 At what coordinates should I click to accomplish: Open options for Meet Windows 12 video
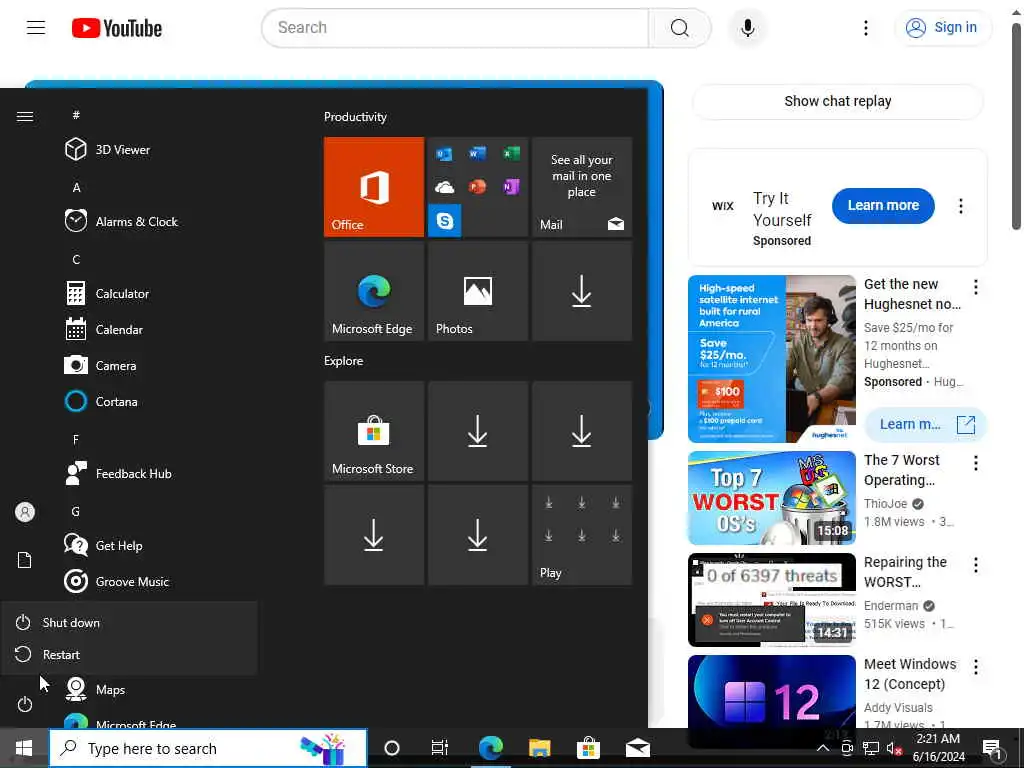pos(975,667)
